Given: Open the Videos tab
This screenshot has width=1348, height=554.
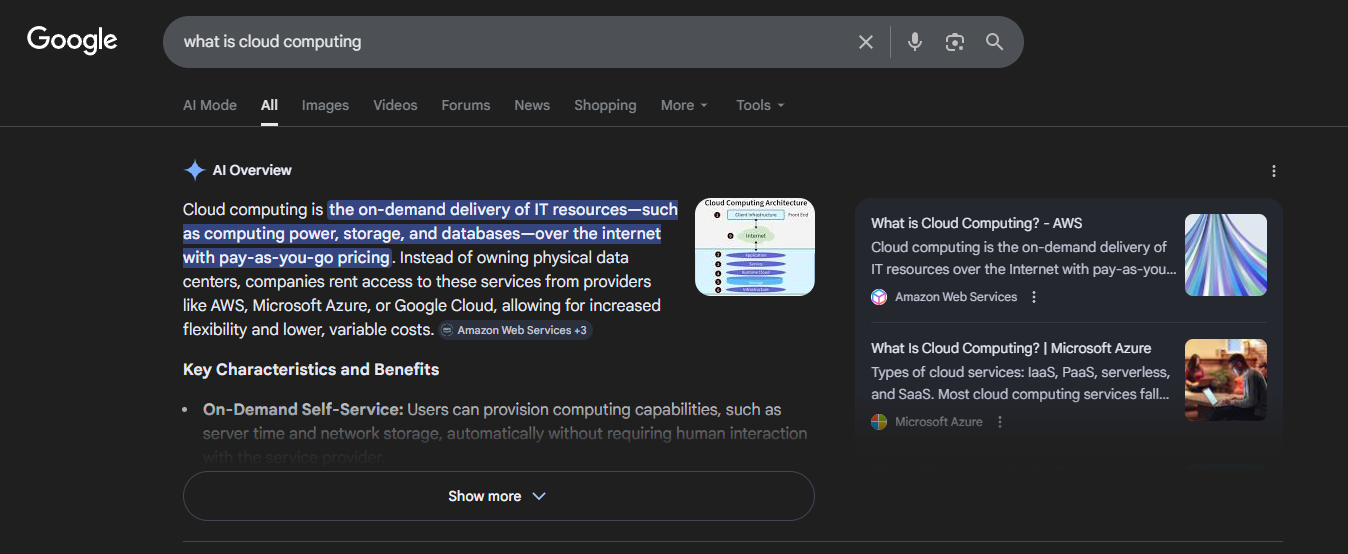Looking at the screenshot, I should (395, 105).
